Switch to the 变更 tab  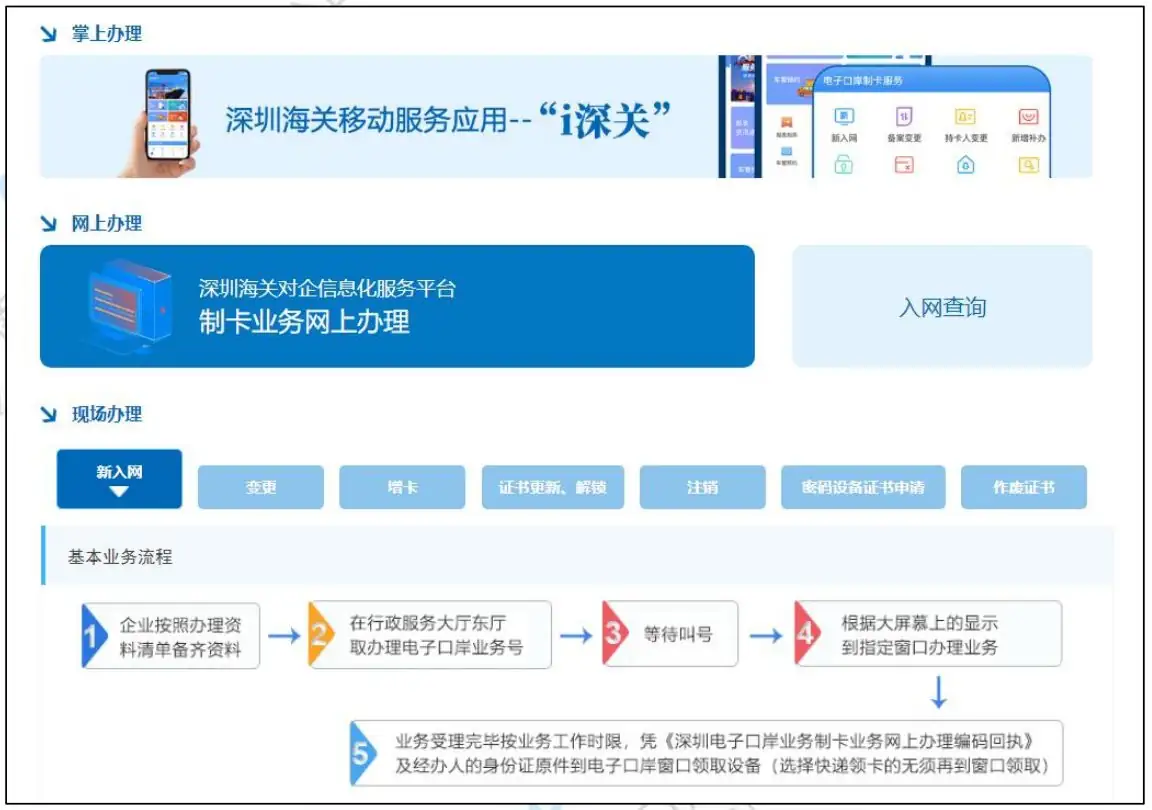click(260, 487)
